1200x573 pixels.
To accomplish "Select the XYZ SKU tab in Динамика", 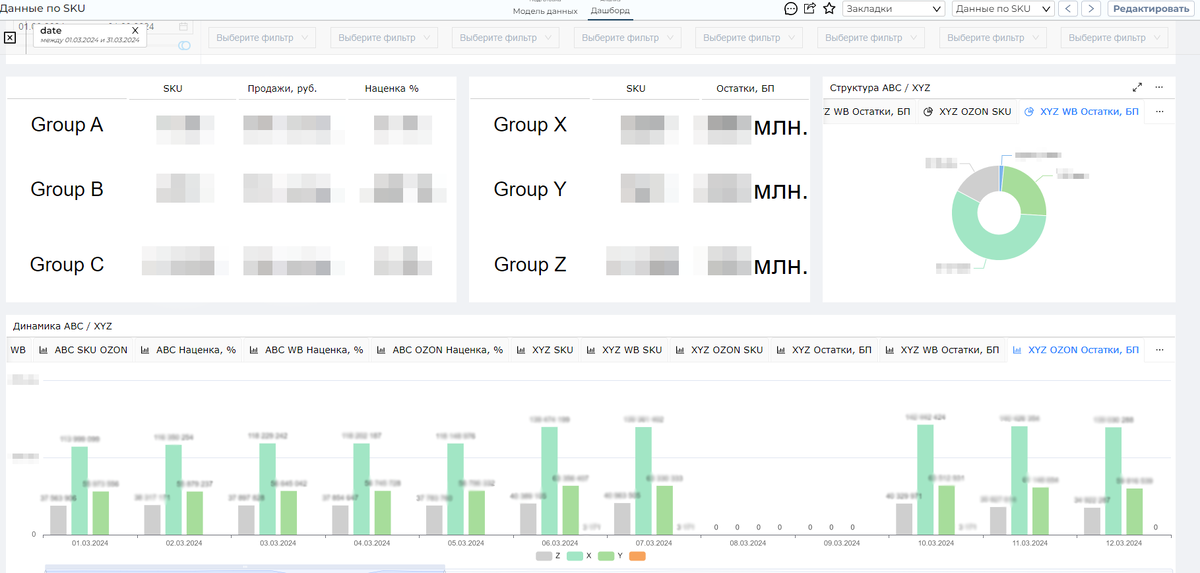I will click(x=545, y=350).
